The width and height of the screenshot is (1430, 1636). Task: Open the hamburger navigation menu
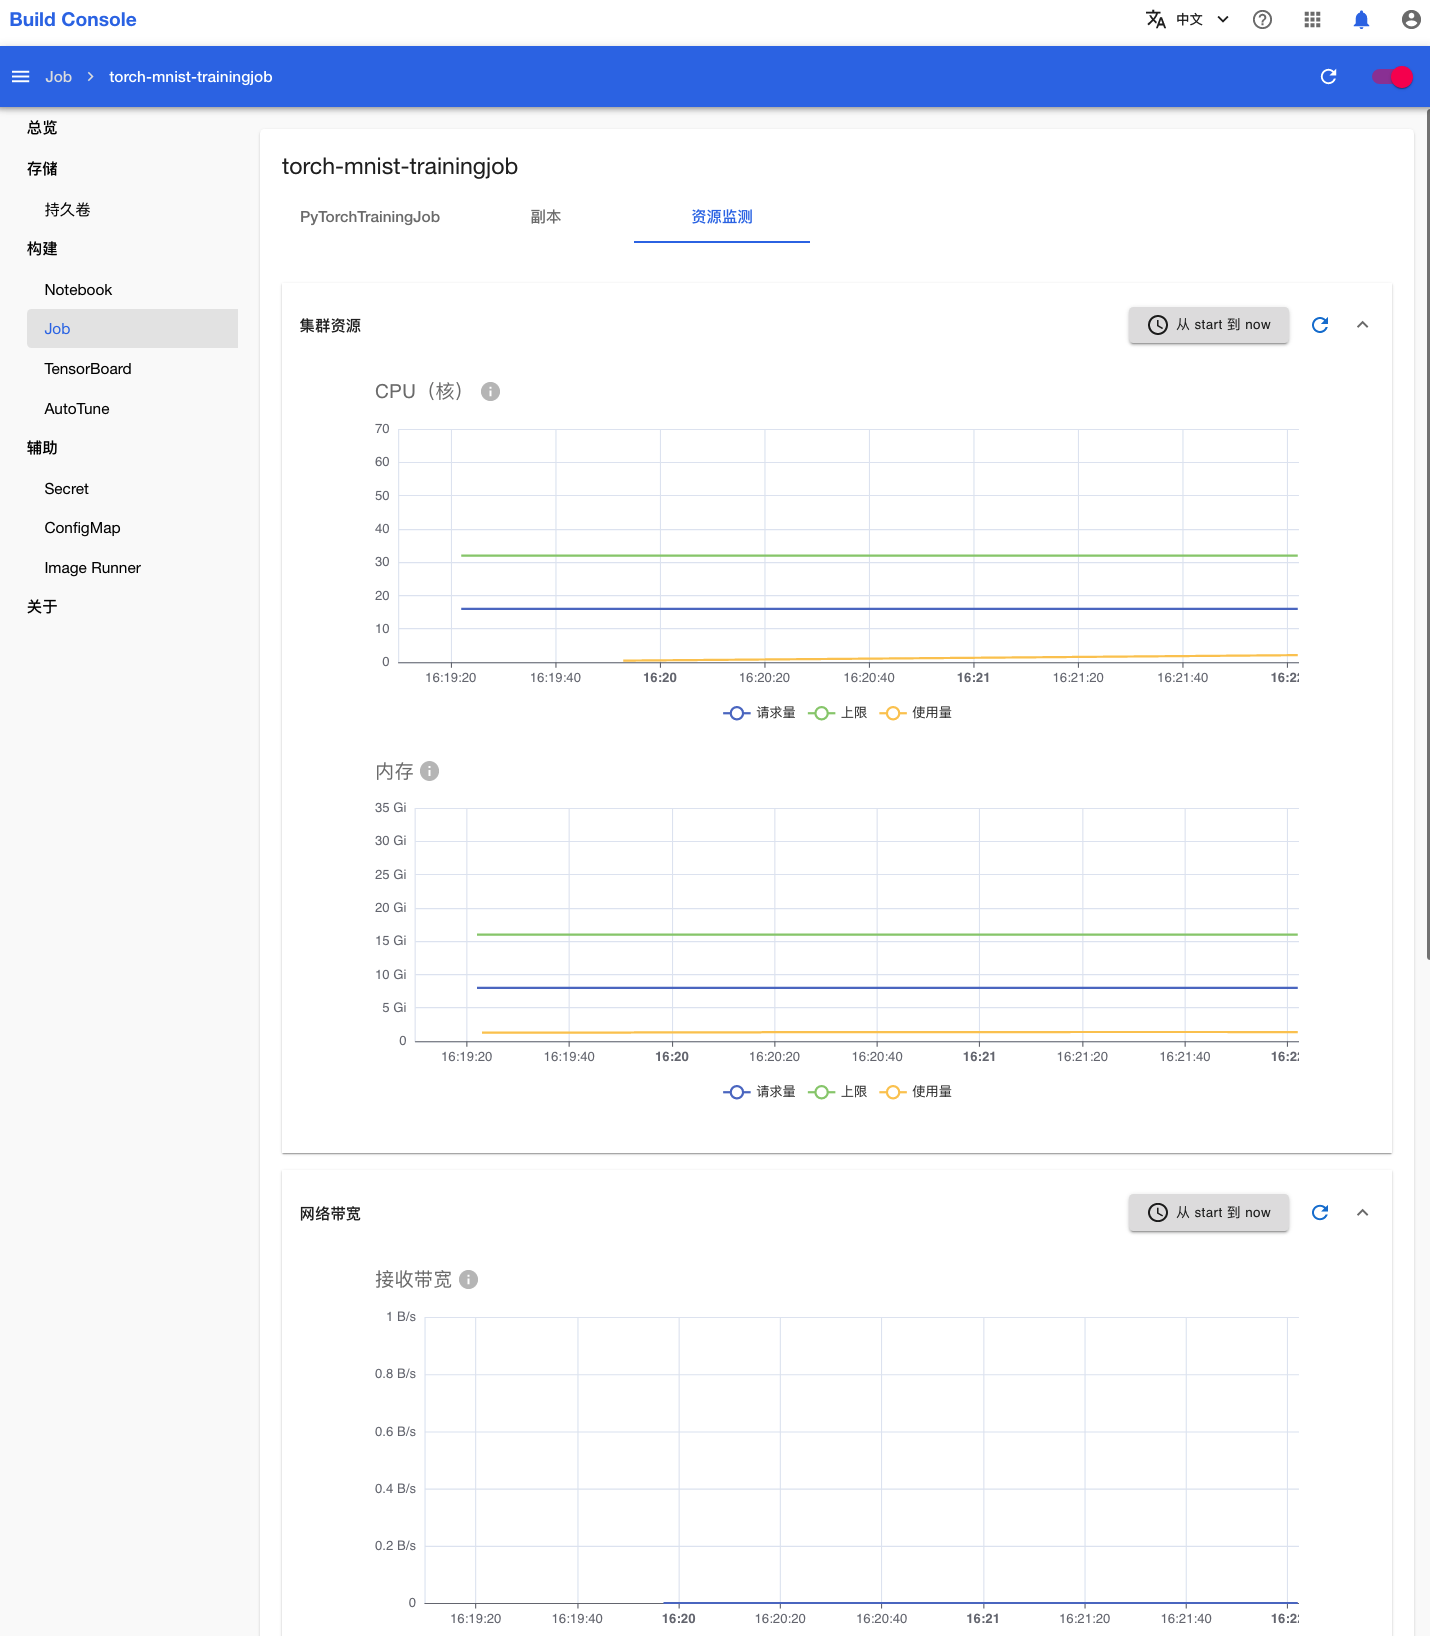20,77
